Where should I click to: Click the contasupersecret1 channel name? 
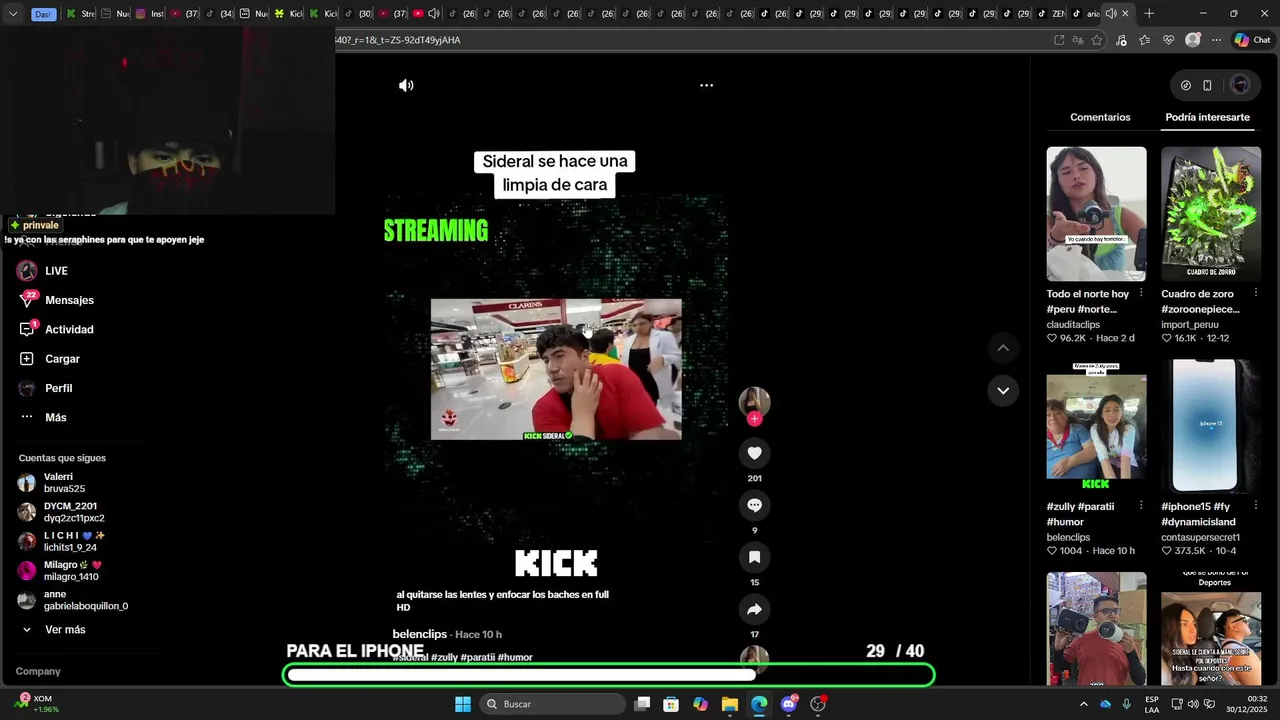[1200, 537]
